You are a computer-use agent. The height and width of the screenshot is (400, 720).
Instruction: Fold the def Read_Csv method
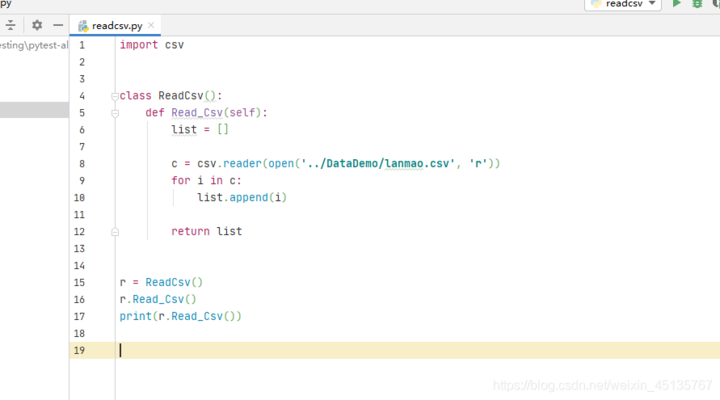(x=115, y=113)
